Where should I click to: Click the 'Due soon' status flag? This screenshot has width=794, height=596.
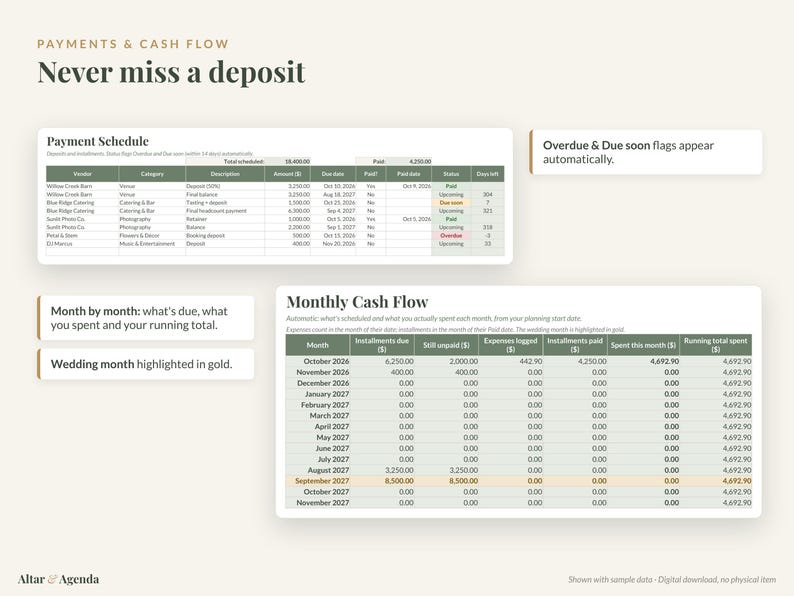pyautogui.click(x=451, y=203)
